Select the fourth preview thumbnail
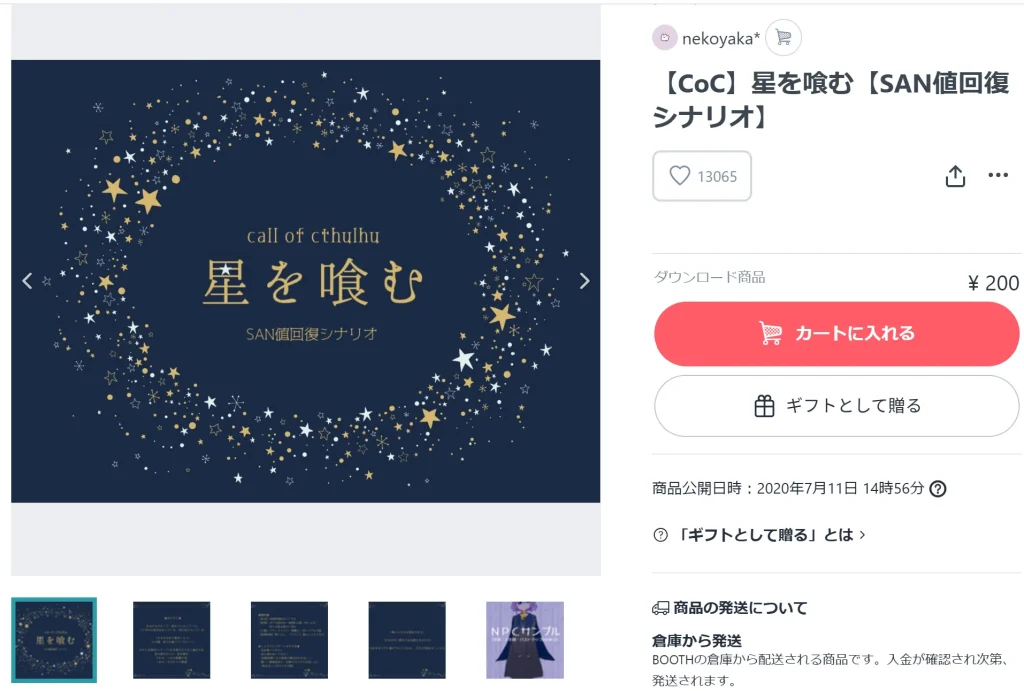 pyautogui.click(x=407, y=640)
